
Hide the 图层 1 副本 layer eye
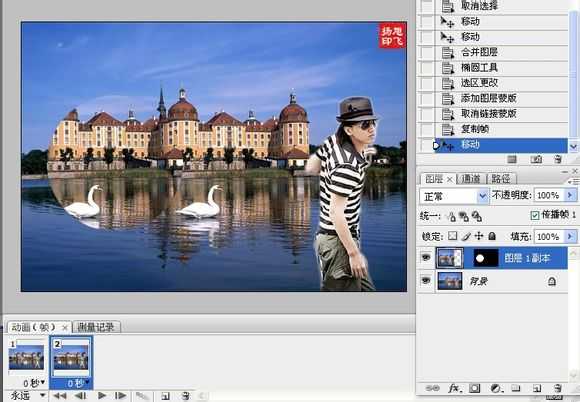pos(426,258)
